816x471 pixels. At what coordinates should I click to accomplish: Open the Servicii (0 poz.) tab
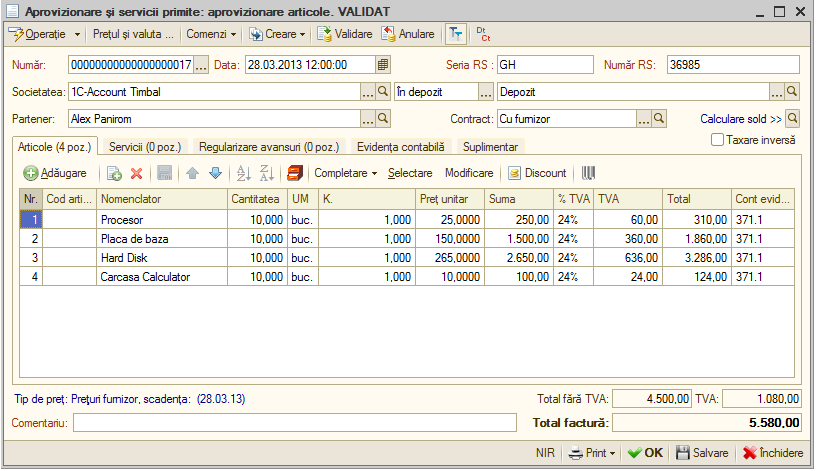click(x=145, y=147)
